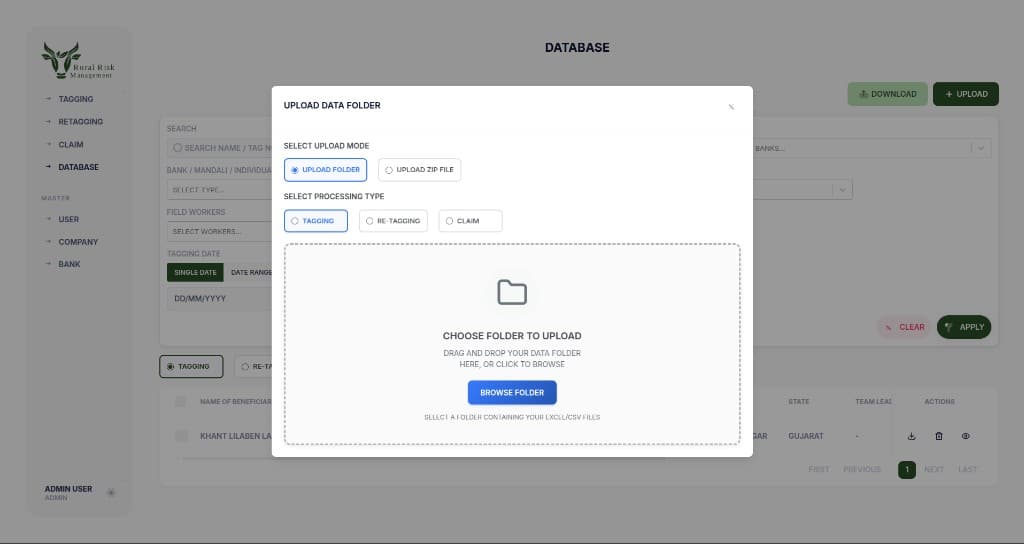Open Tagging in the sidebar
Screen dimensions: 1024x544
(x=76, y=99)
